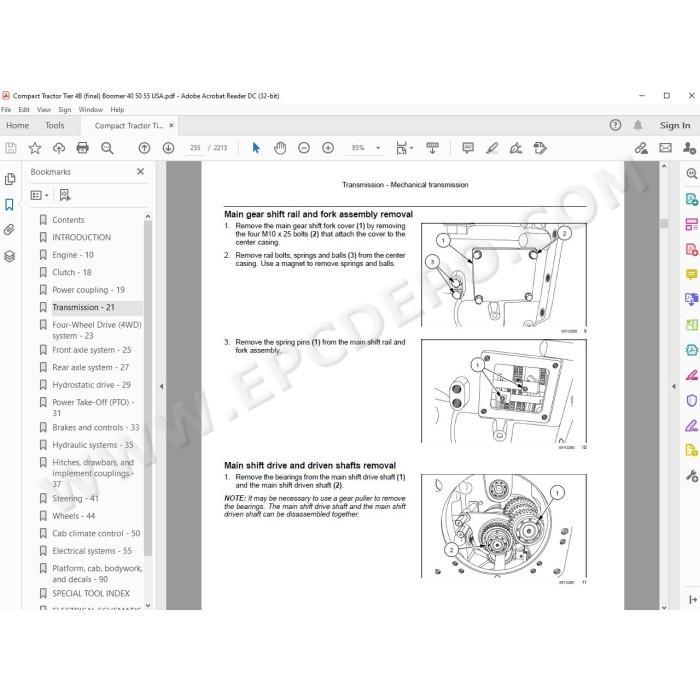Click the Print icon
This screenshot has width=700, height=700.
[x=83, y=148]
